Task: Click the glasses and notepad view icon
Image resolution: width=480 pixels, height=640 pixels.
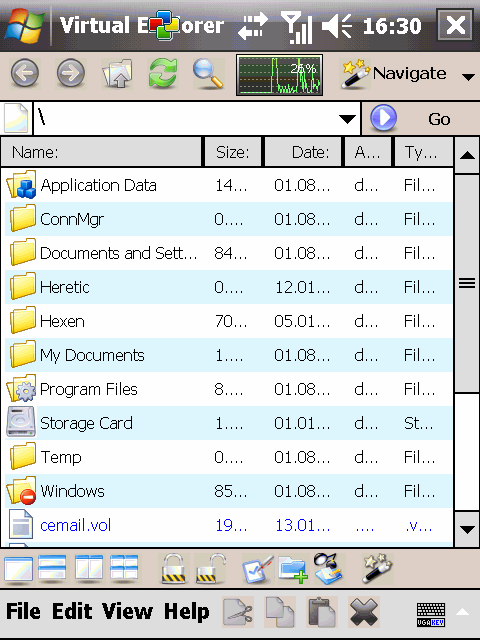Action: coord(329,568)
